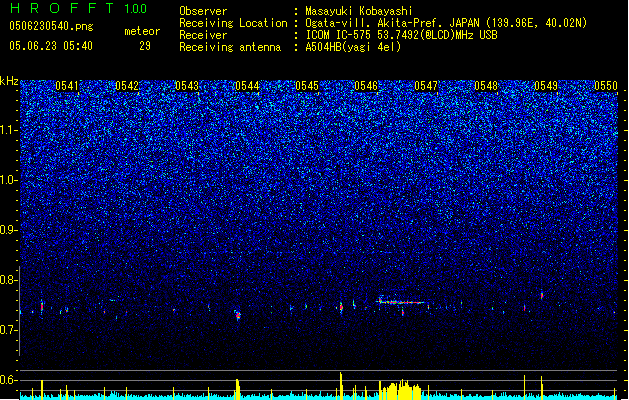Click the 1.1 kHz axis label
The height and width of the screenshot is (400, 629).
(9, 130)
